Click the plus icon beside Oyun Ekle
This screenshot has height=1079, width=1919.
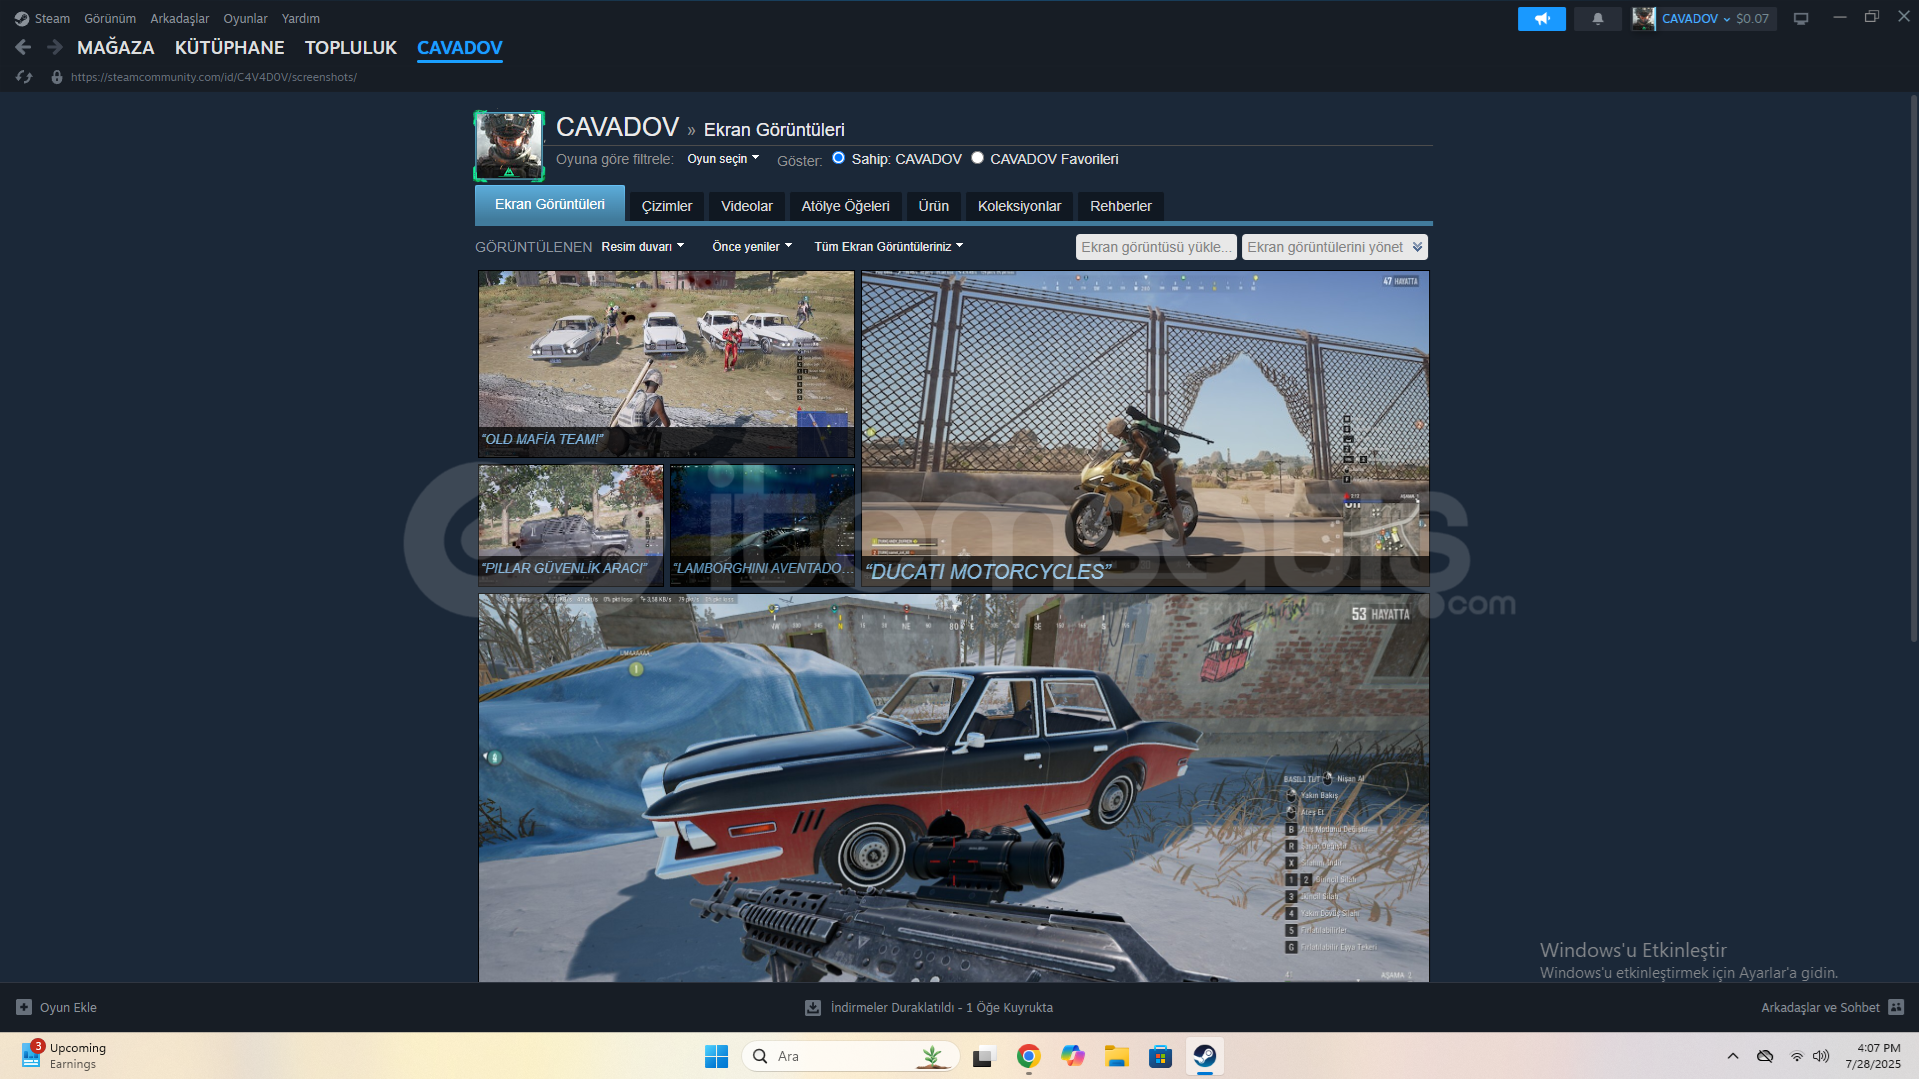click(x=24, y=1007)
